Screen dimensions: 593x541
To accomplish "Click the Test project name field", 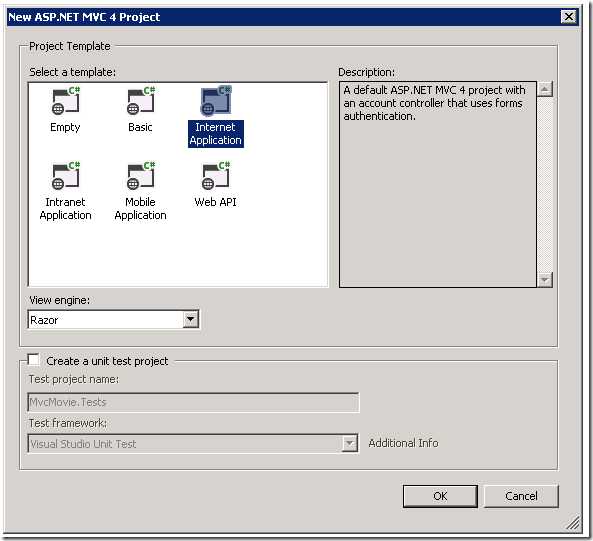I will (193, 402).
